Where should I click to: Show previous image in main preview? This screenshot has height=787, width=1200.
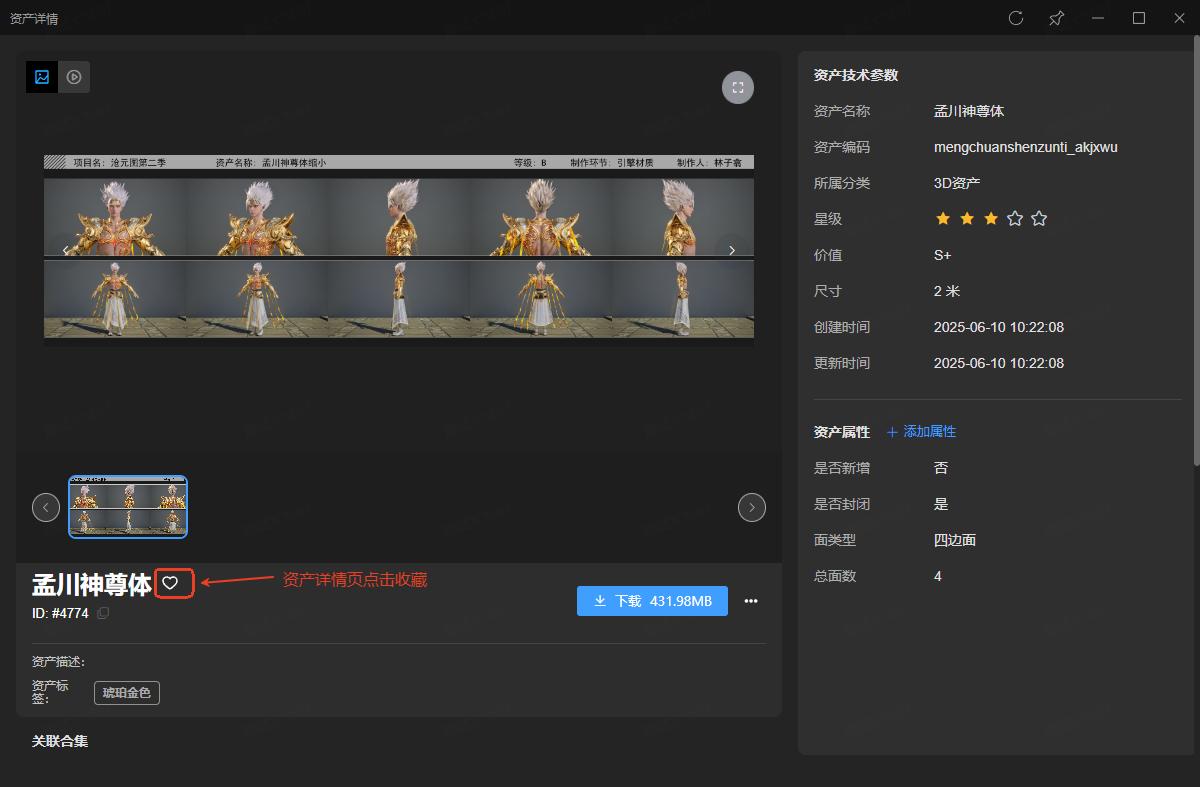(66, 250)
